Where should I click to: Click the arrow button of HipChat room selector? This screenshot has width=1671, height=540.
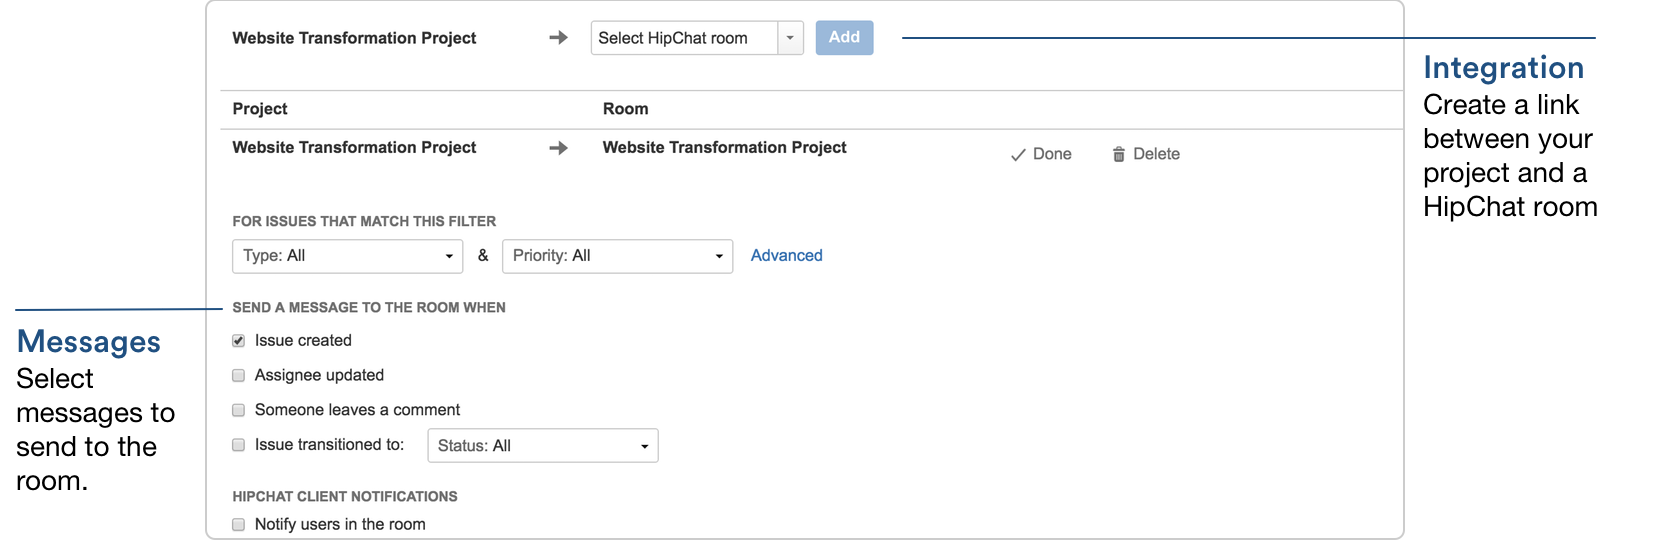pos(790,38)
